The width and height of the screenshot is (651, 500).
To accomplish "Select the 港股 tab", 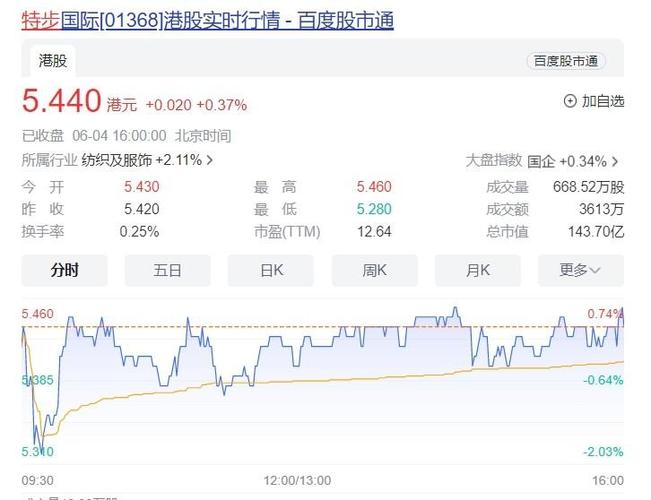I will coord(53,61).
